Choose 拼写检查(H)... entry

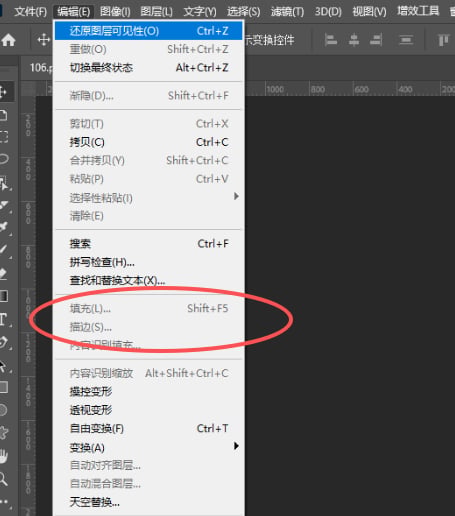click(x=149, y=262)
